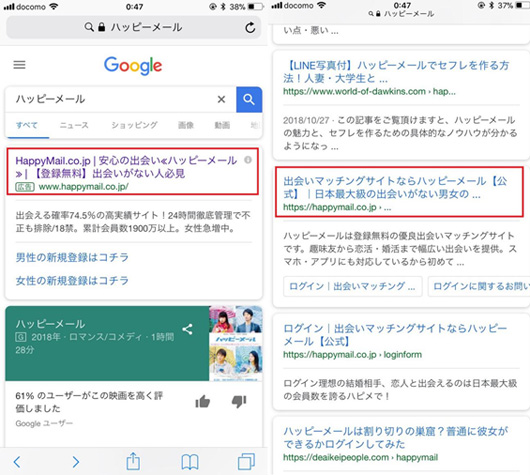The height and width of the screenshot is (475, 530).
Task: Tap ログインに関するお問い sitelink chip
Action: (479, 287)
